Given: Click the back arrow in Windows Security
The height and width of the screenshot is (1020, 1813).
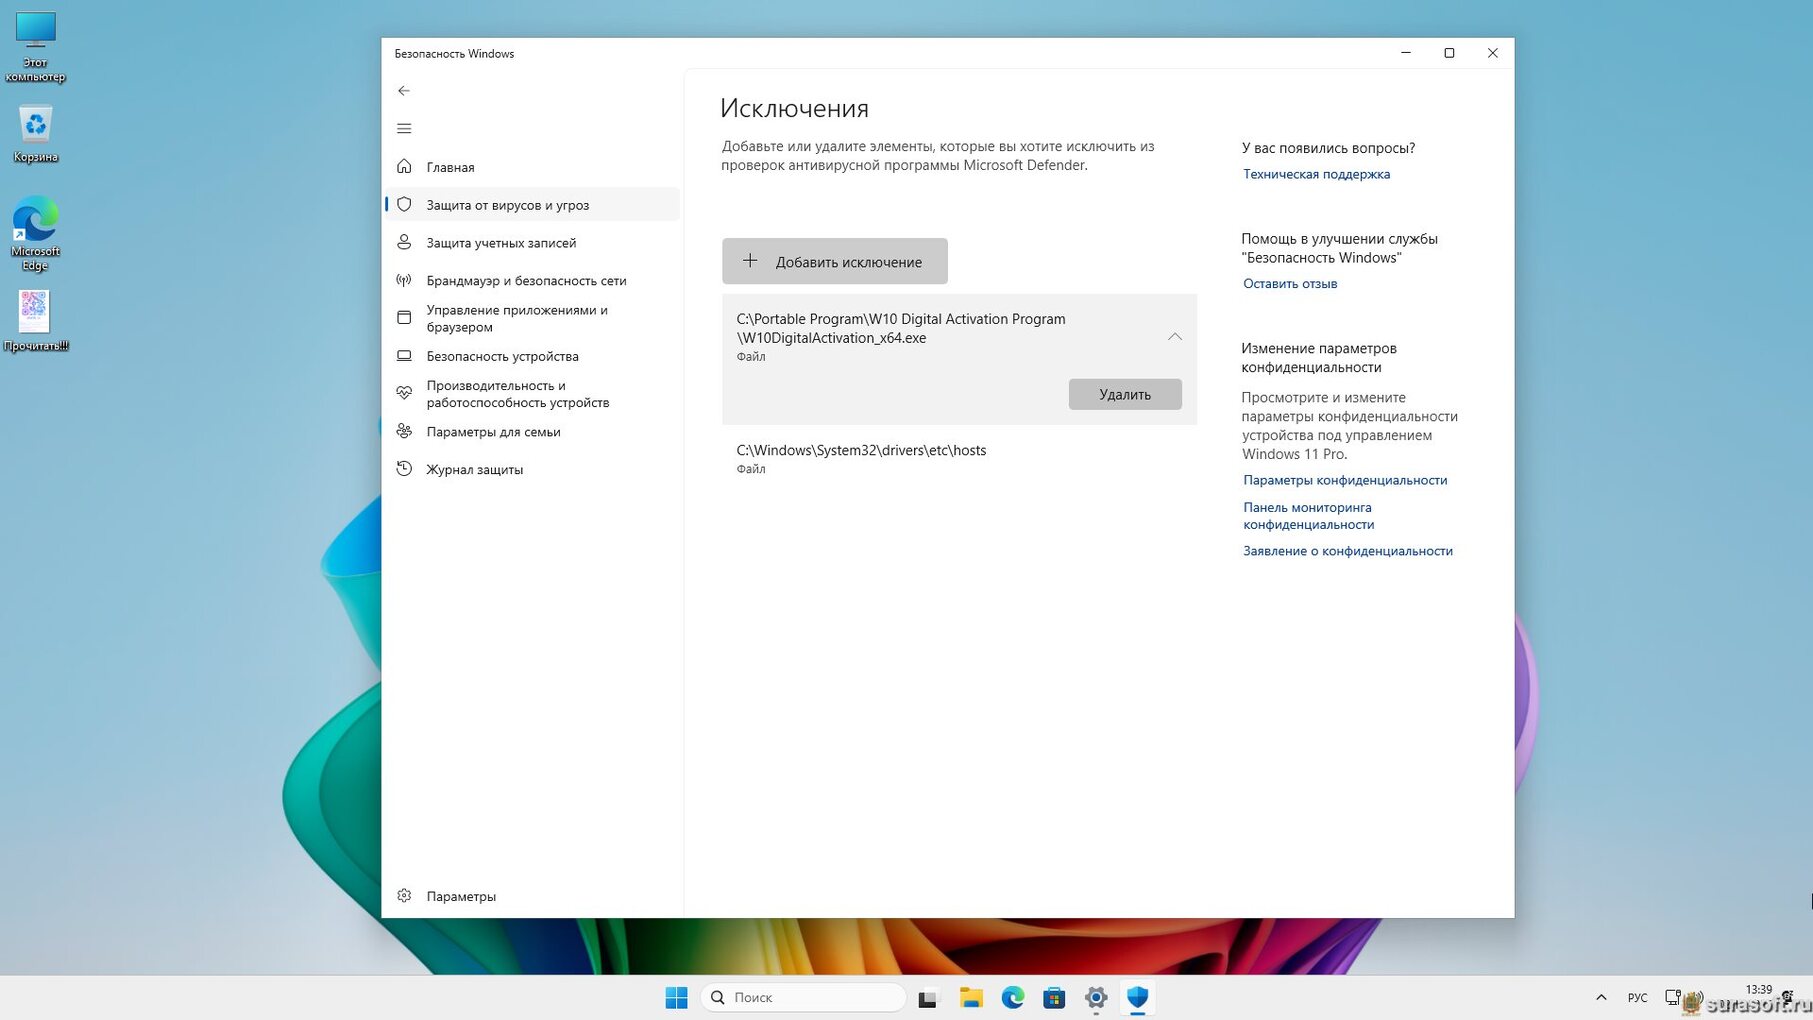Looking at the screenshot, I should (x=404, y=91).
